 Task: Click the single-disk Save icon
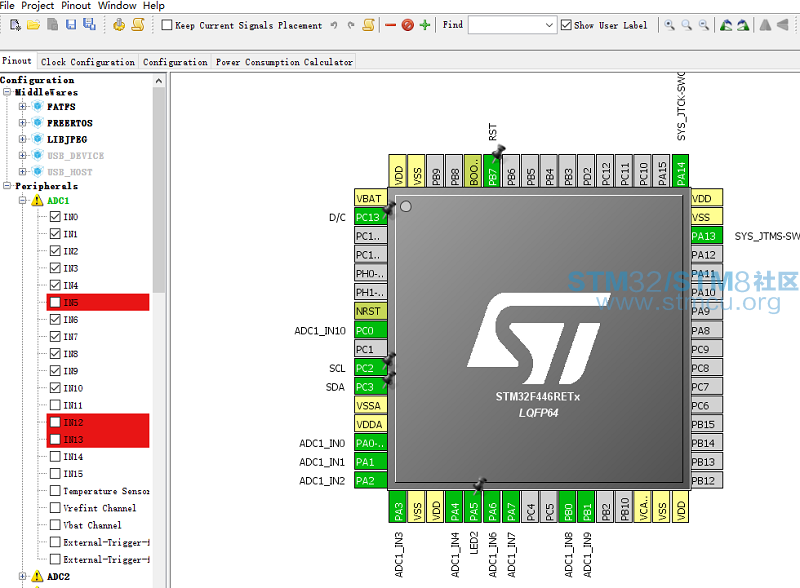(71, 24)
